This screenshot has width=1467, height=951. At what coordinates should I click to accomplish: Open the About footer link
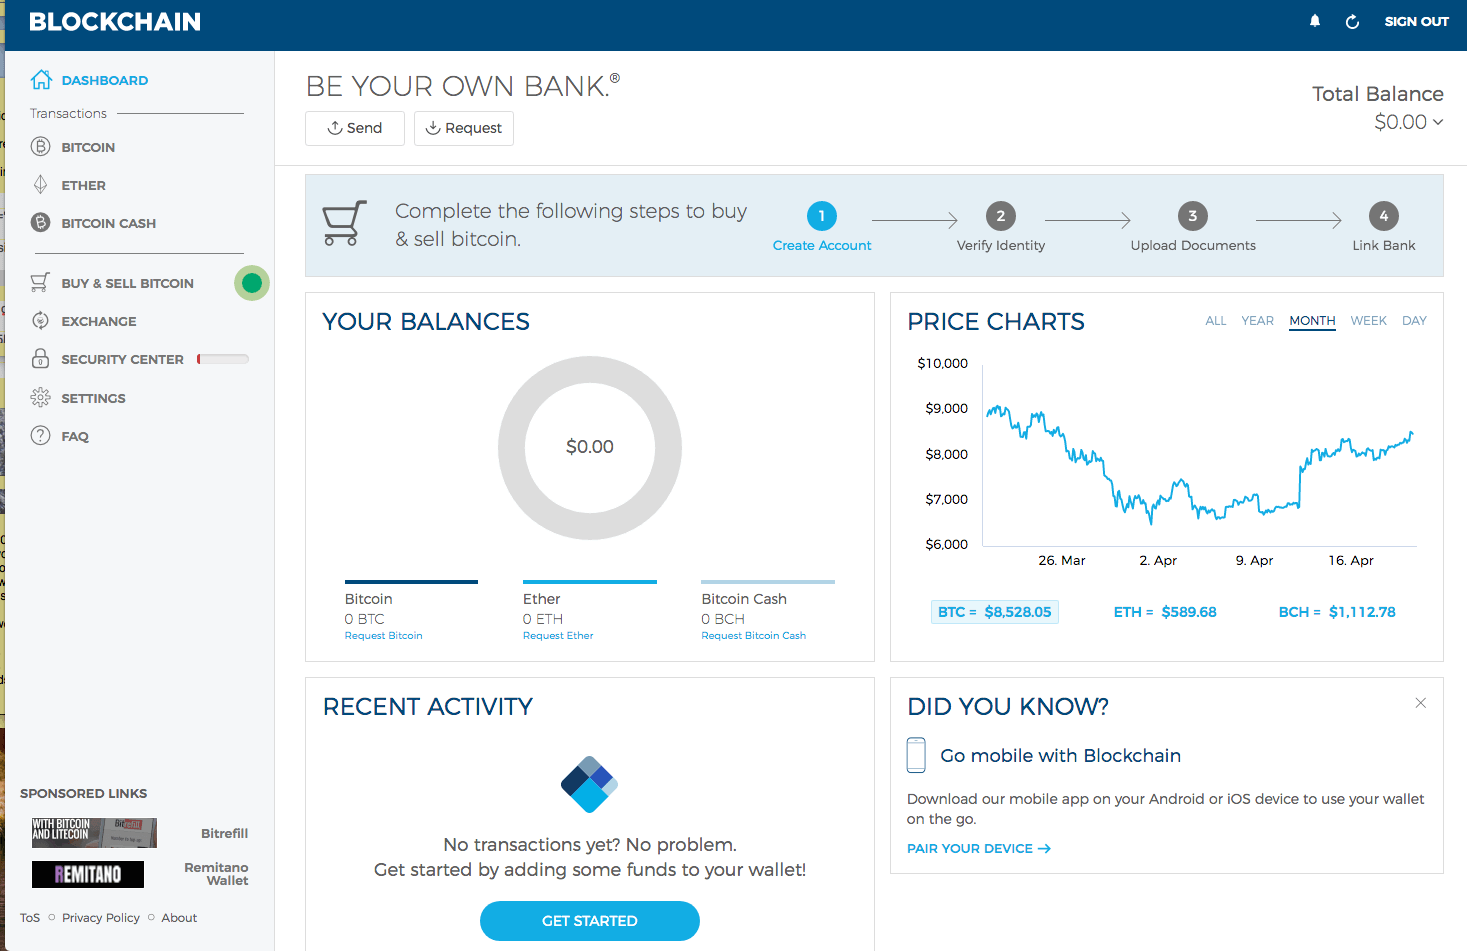click(179, 918)
